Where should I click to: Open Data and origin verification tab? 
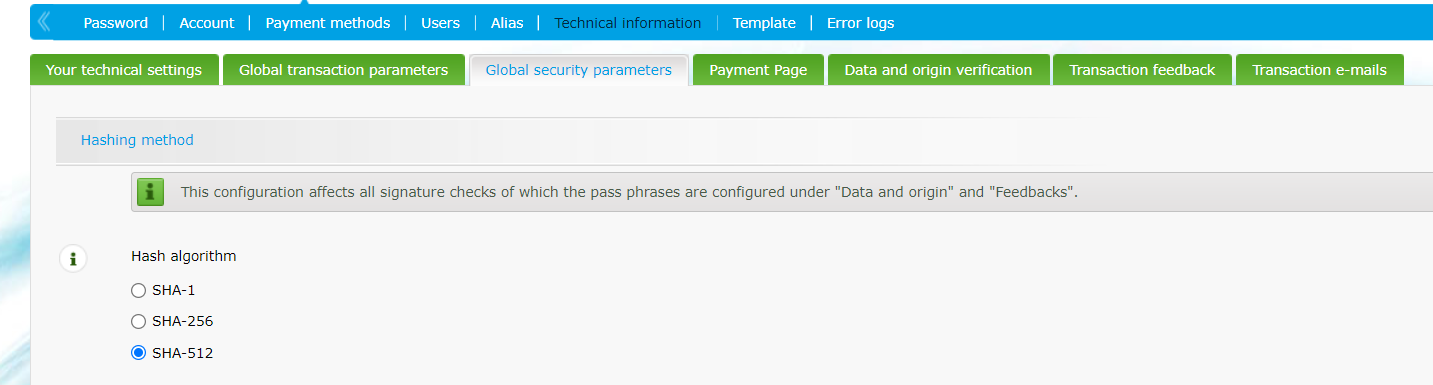[x=938, y=70]
